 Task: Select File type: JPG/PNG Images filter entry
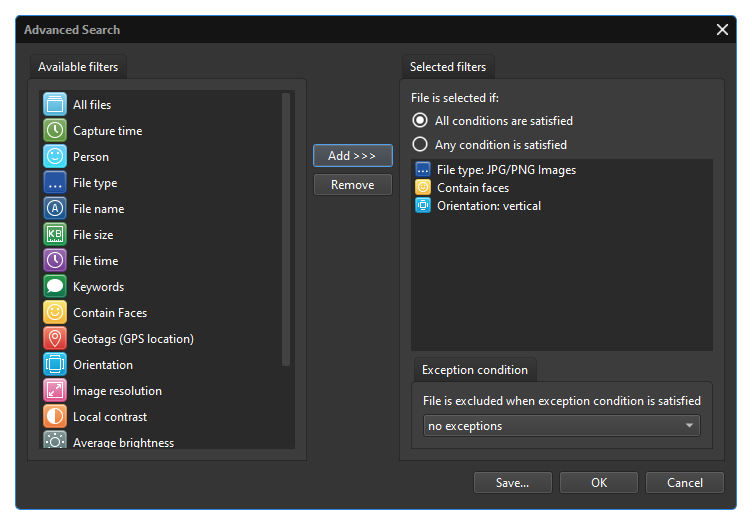[505, 170]
